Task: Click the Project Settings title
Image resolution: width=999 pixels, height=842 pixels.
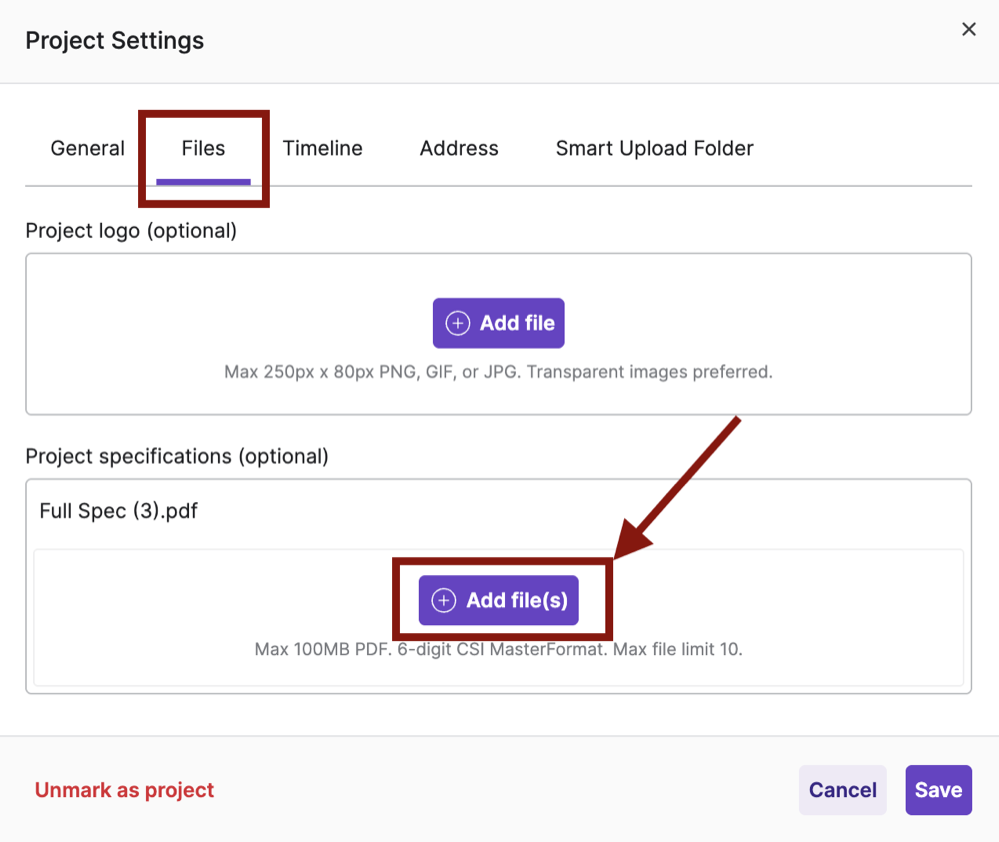Action: [115, 41]
